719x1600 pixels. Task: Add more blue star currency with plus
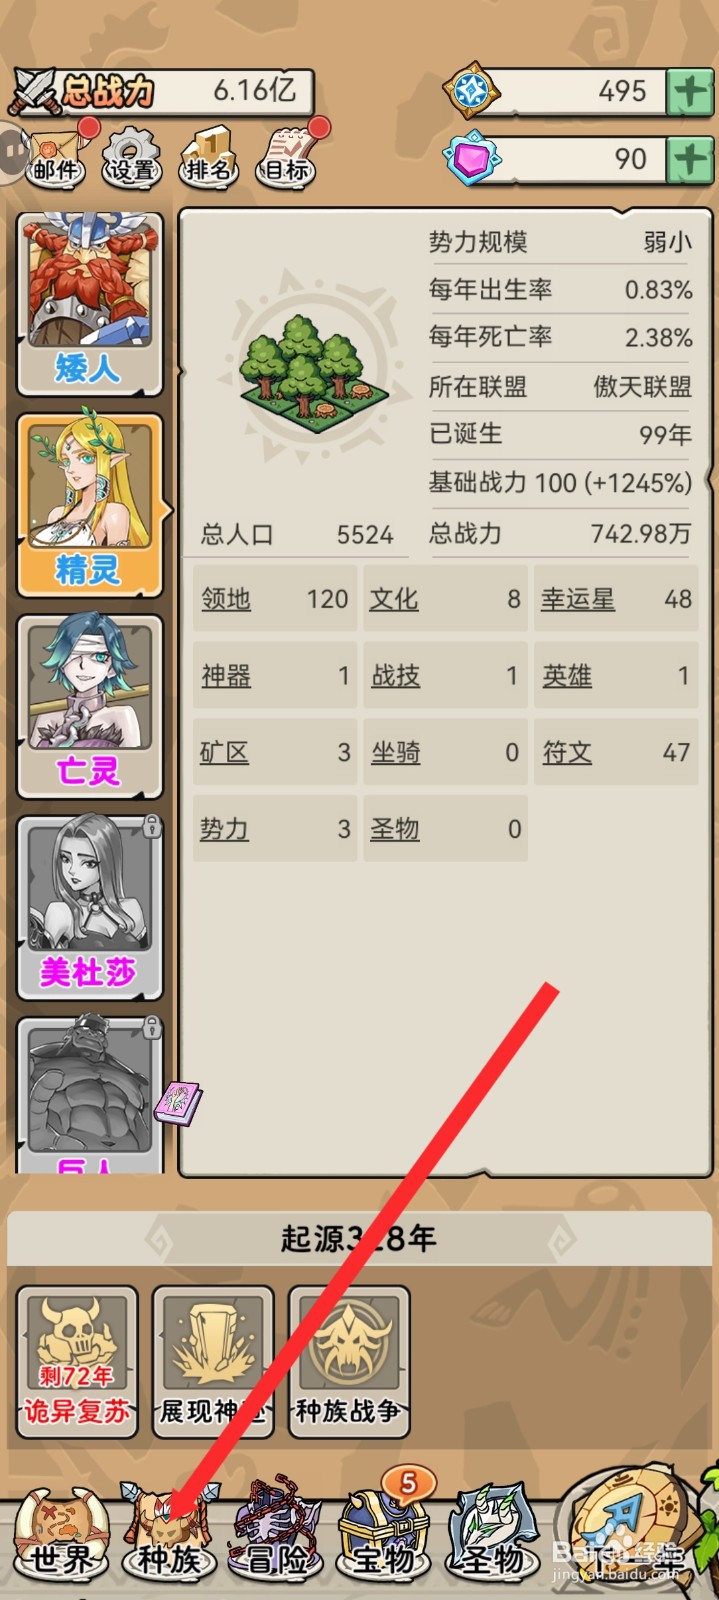(x=690, y=92)
